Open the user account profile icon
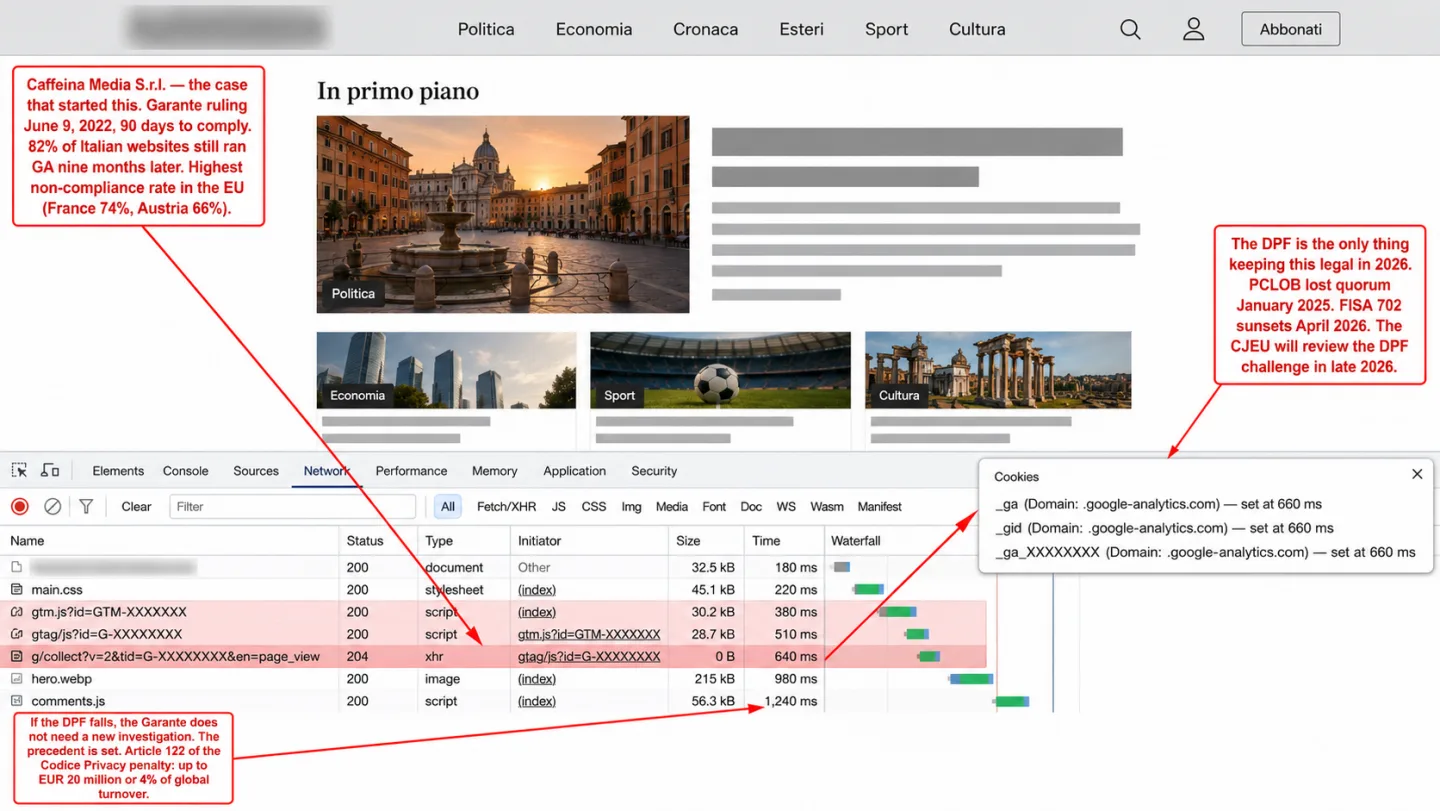This screenshot has height=811, width=1440. click(1193, 29)
